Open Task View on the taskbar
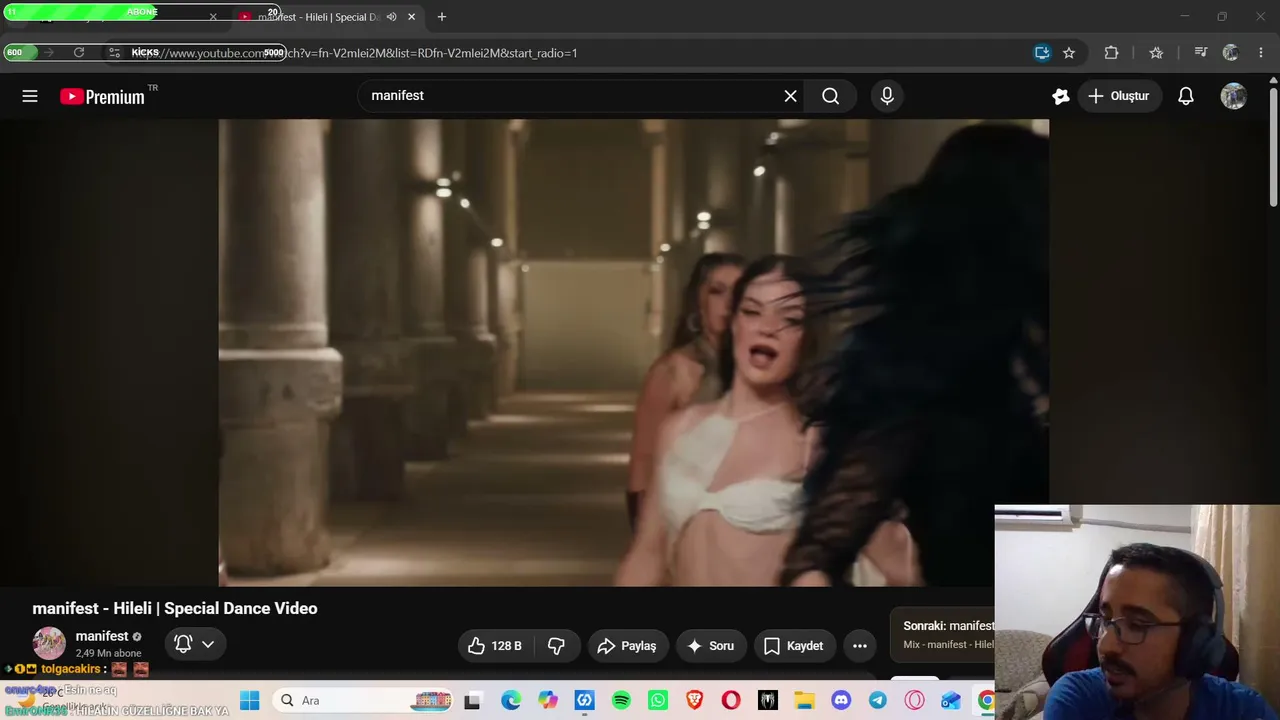The height and width of the screenshot is (720, 1280). pyautogui.click(x=472, y=701)
